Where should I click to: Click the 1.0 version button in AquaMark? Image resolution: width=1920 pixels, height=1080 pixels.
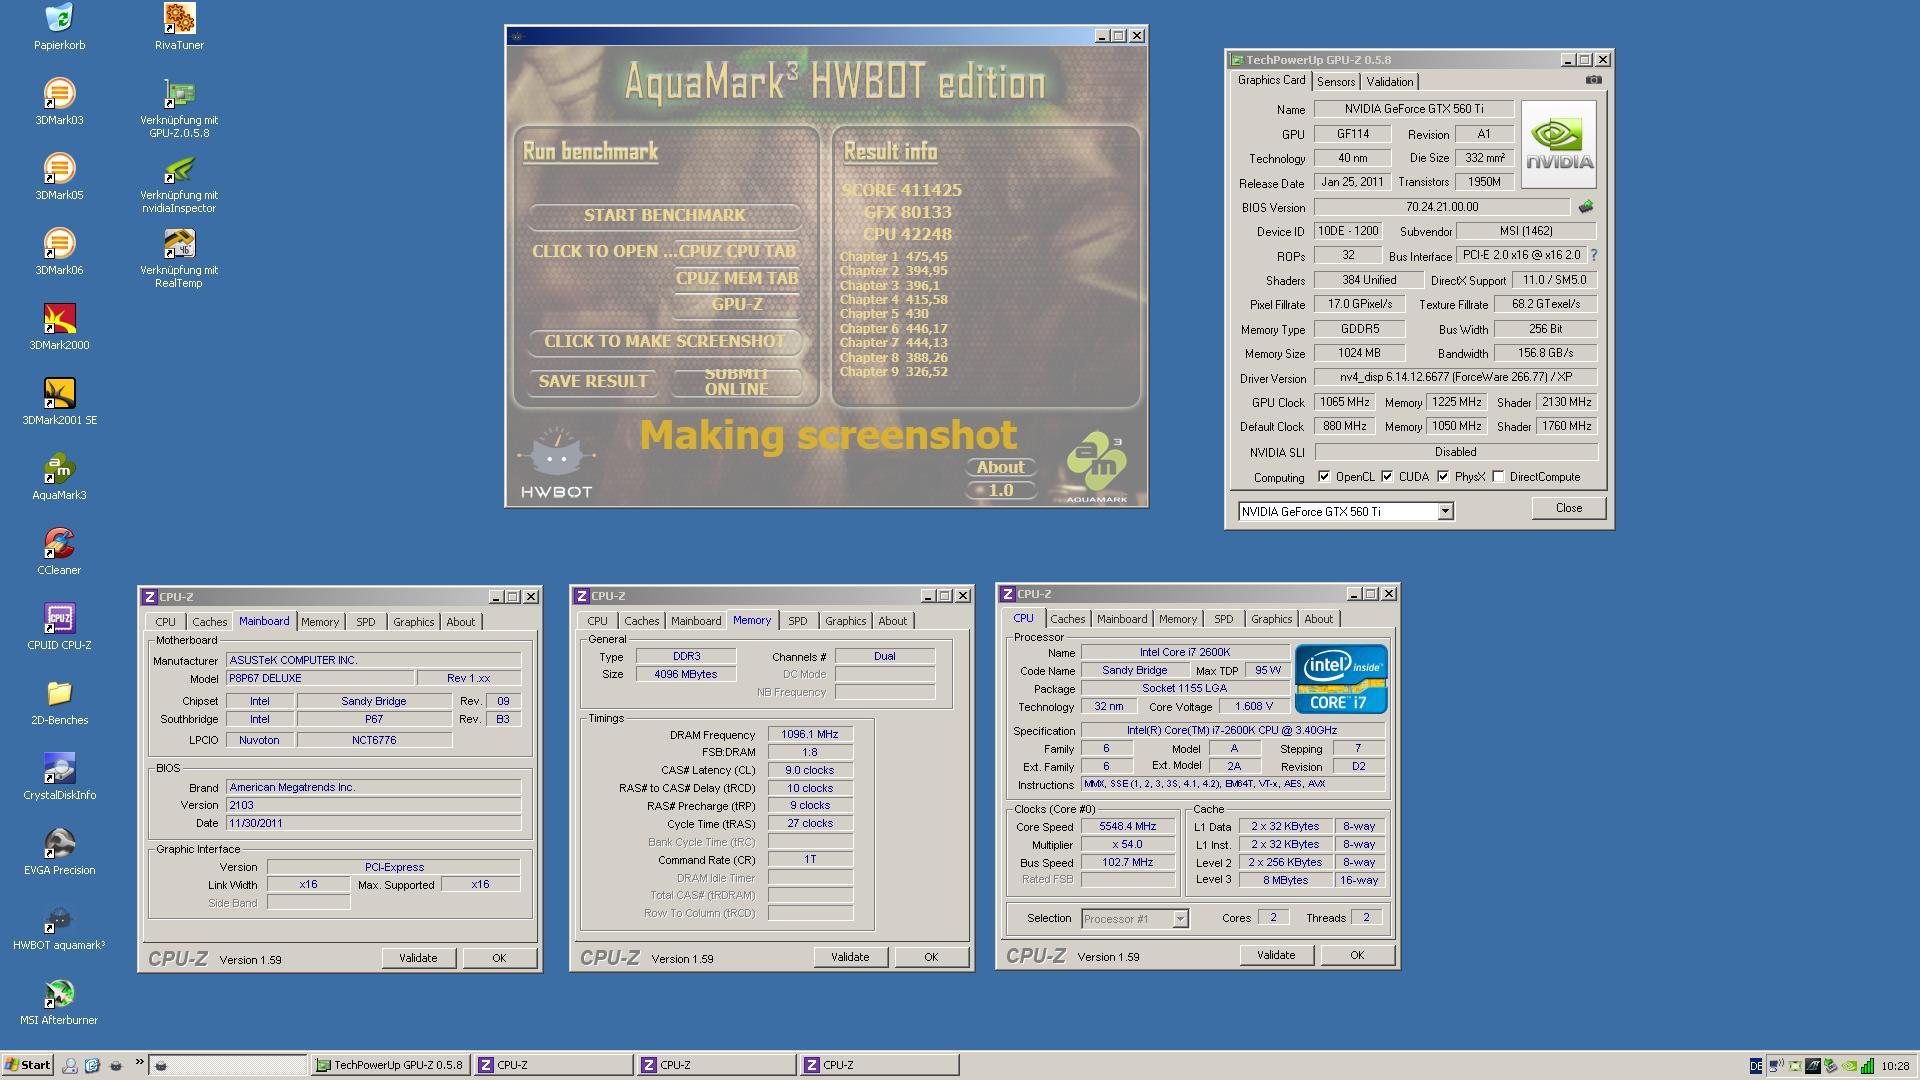(1000, 490)
